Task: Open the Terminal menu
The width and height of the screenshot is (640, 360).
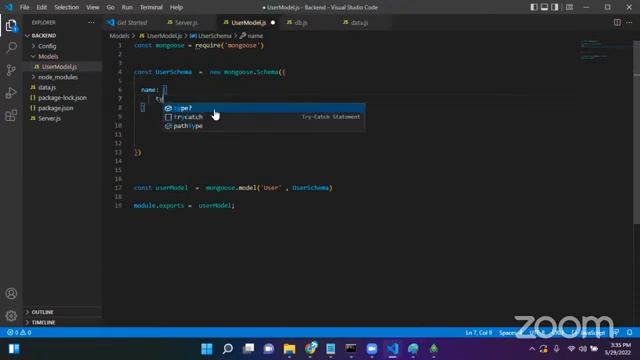Action: click(151, 7)
